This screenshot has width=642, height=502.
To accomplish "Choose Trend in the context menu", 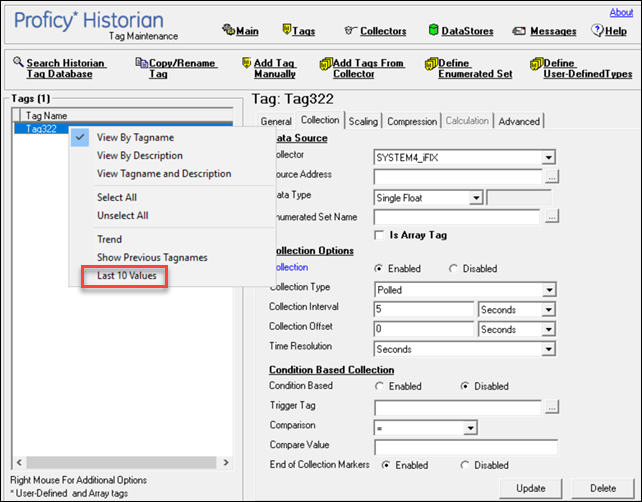I will (109, 239).
